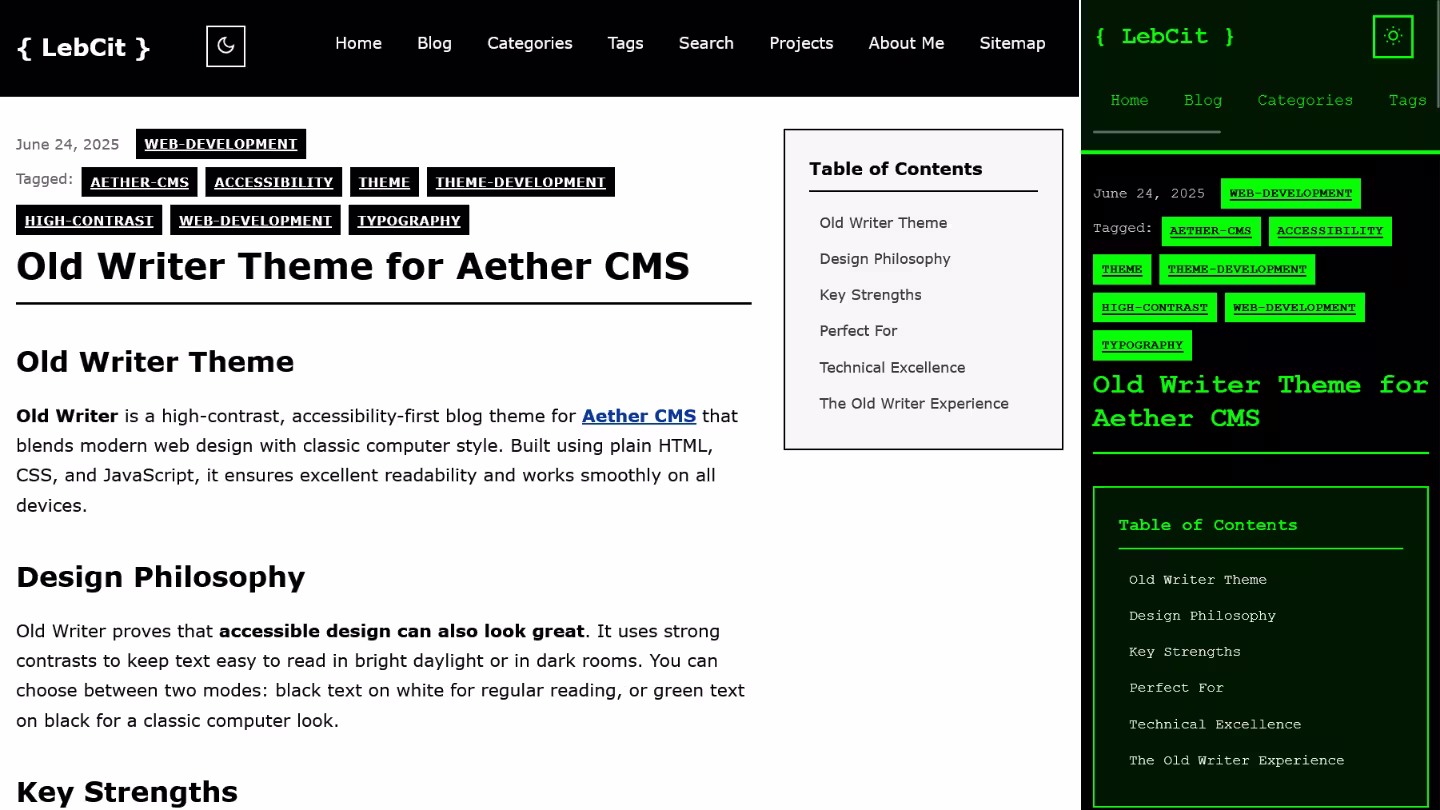Screen dimensions: 1440x810
Task: Select the black ACCESSIBILITY tag
Action: pyautogui.click(x=273, y=182)
